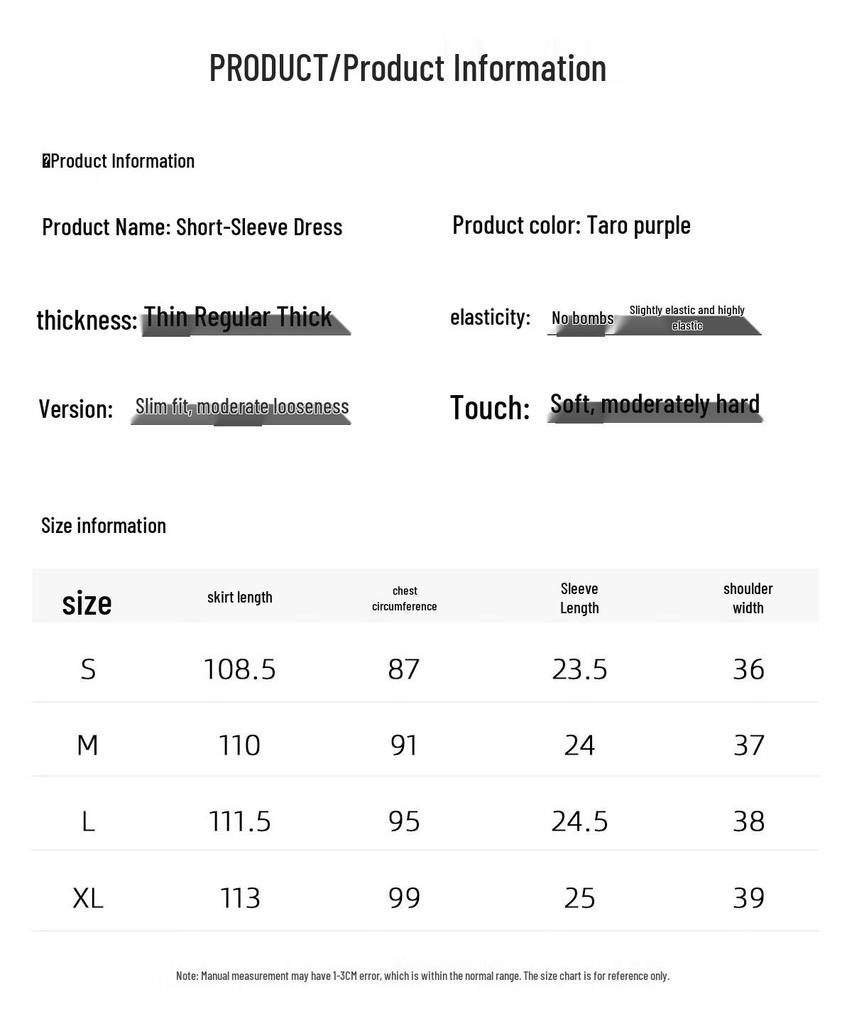The image size is (852, 1024).
Task: Click Product color: Taro purple text
Action: click(571, 225)
